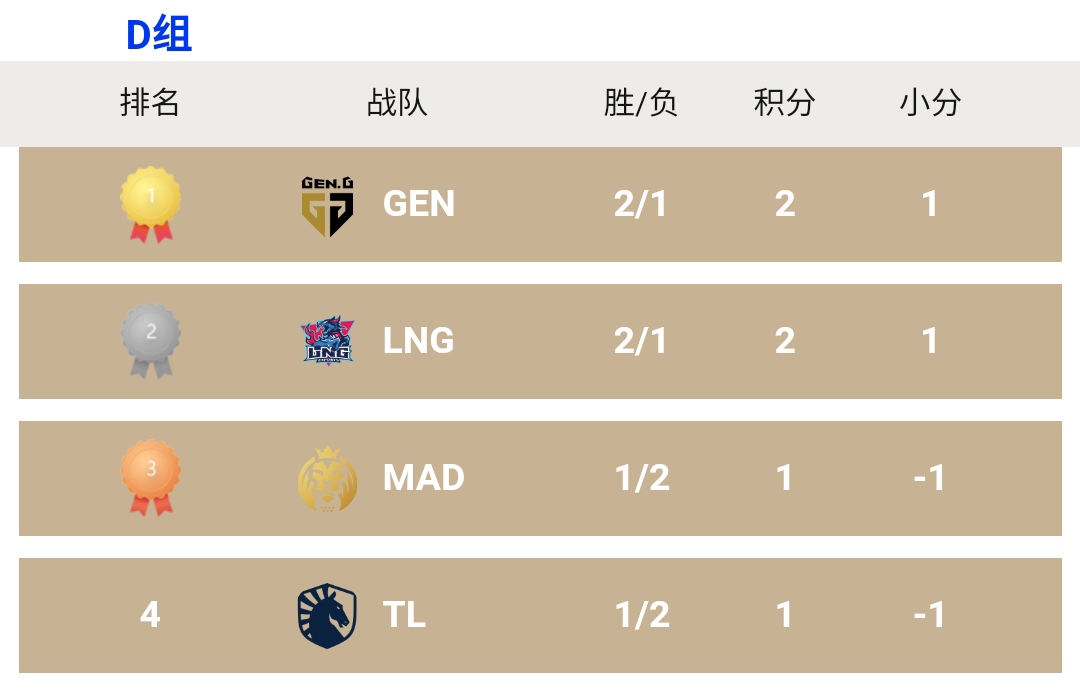This screenshot has height=692, width=1080.
Task: Open the GEN team name
Action: [419, 204]
